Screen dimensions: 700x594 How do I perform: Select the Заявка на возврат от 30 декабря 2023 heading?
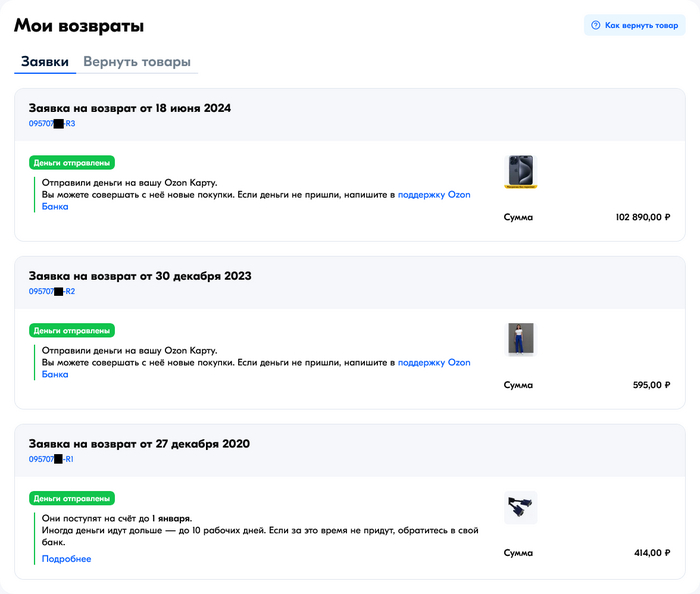(140, 276)
